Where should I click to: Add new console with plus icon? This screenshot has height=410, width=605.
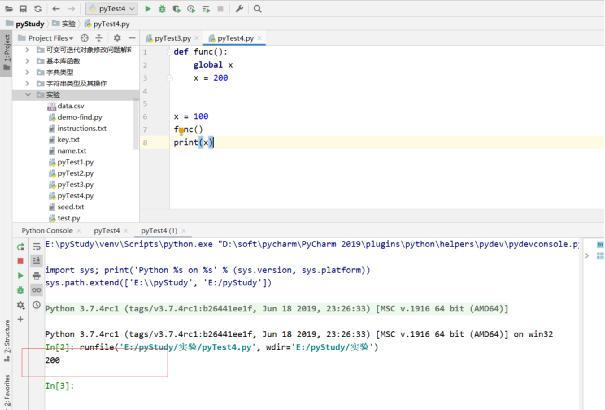click(x=20, y=319)
